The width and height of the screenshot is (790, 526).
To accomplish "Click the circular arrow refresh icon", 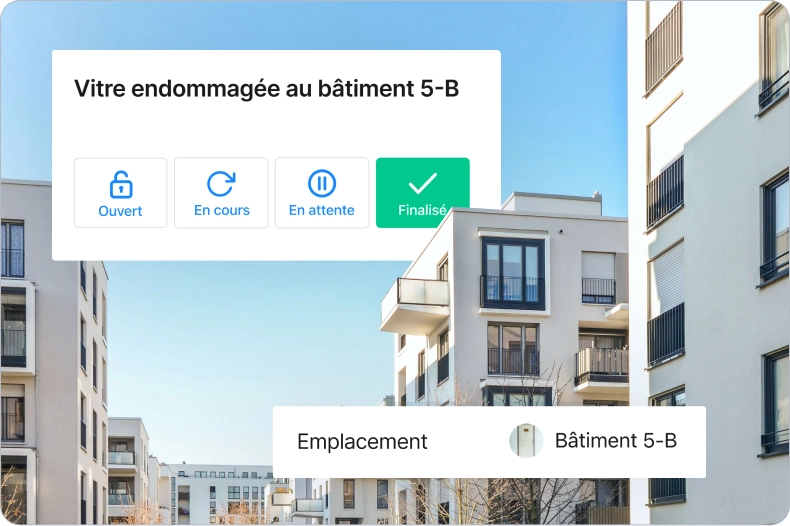I will (x=221, y=184).
